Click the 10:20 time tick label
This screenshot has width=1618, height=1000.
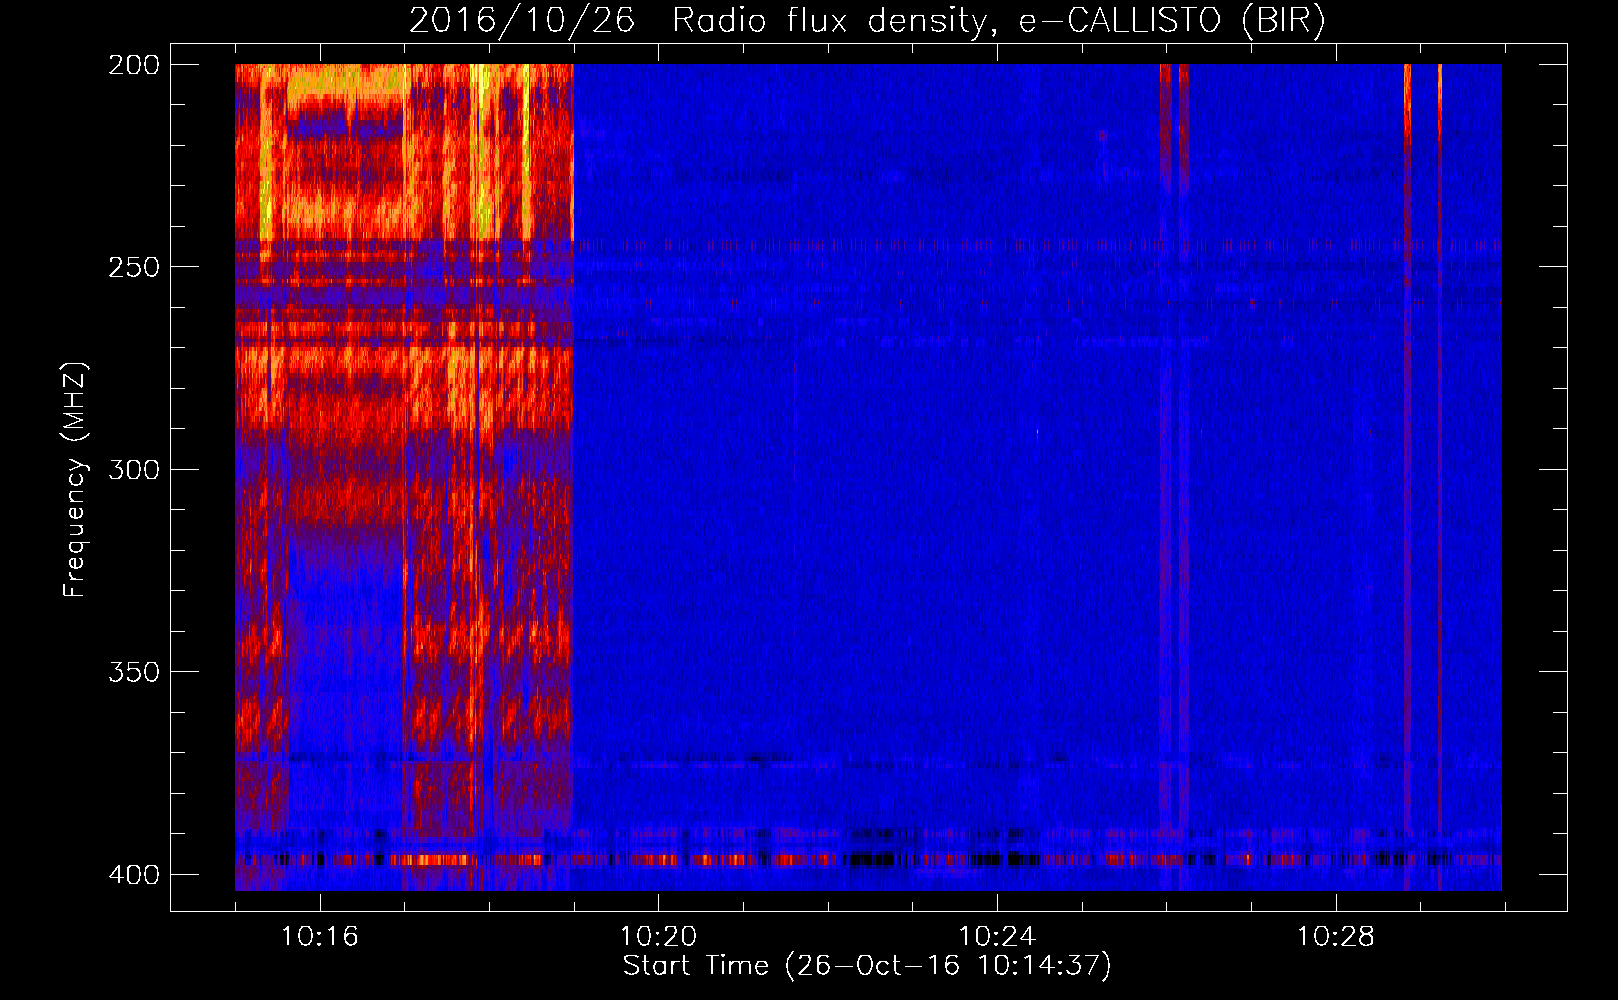pos(658,936)
